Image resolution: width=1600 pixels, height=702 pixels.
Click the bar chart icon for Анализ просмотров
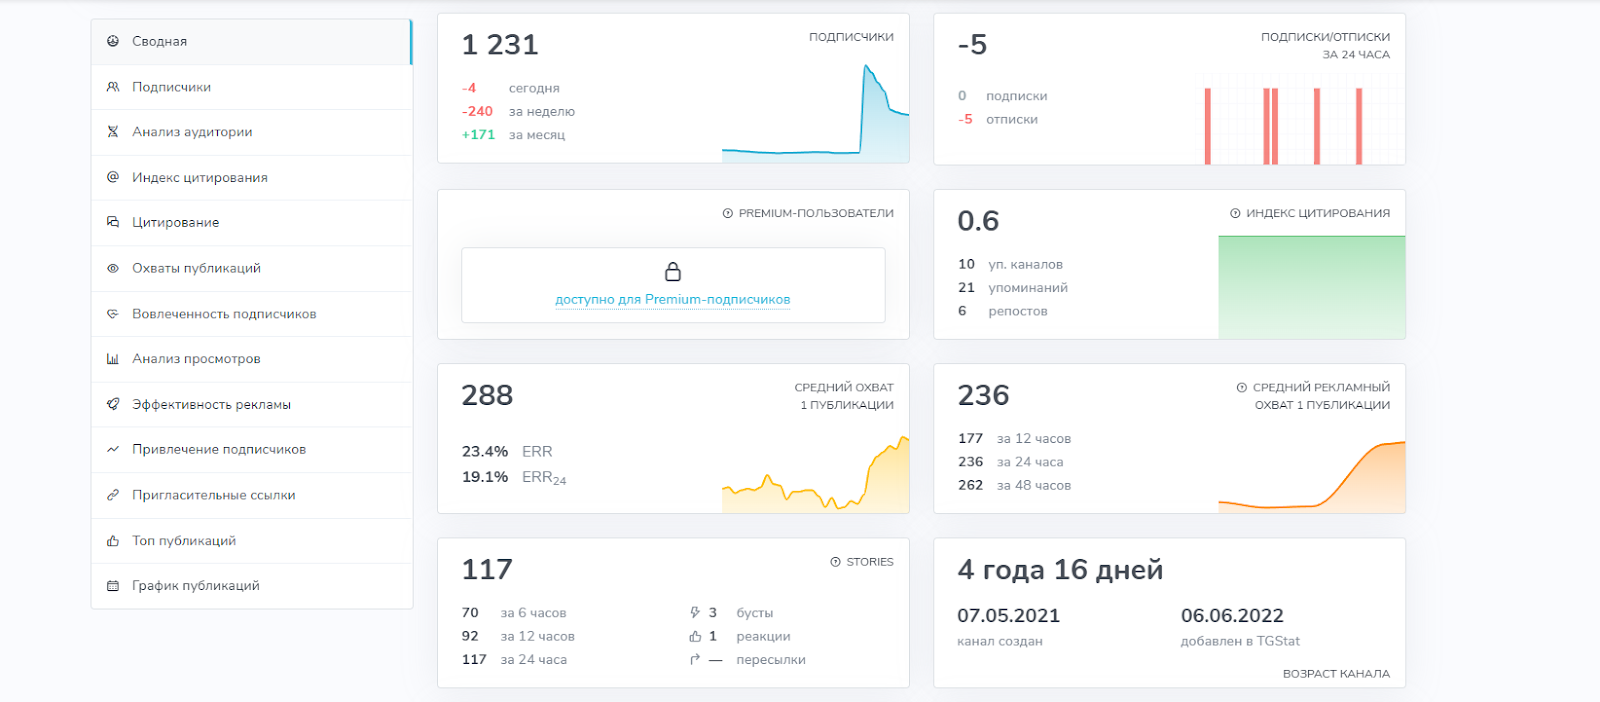(x=113, y=359)
